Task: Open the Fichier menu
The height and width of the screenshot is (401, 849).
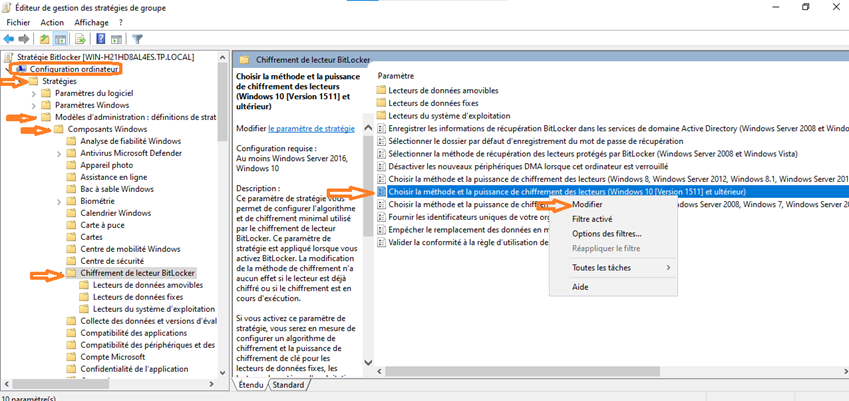Action: tap(18, 22)
